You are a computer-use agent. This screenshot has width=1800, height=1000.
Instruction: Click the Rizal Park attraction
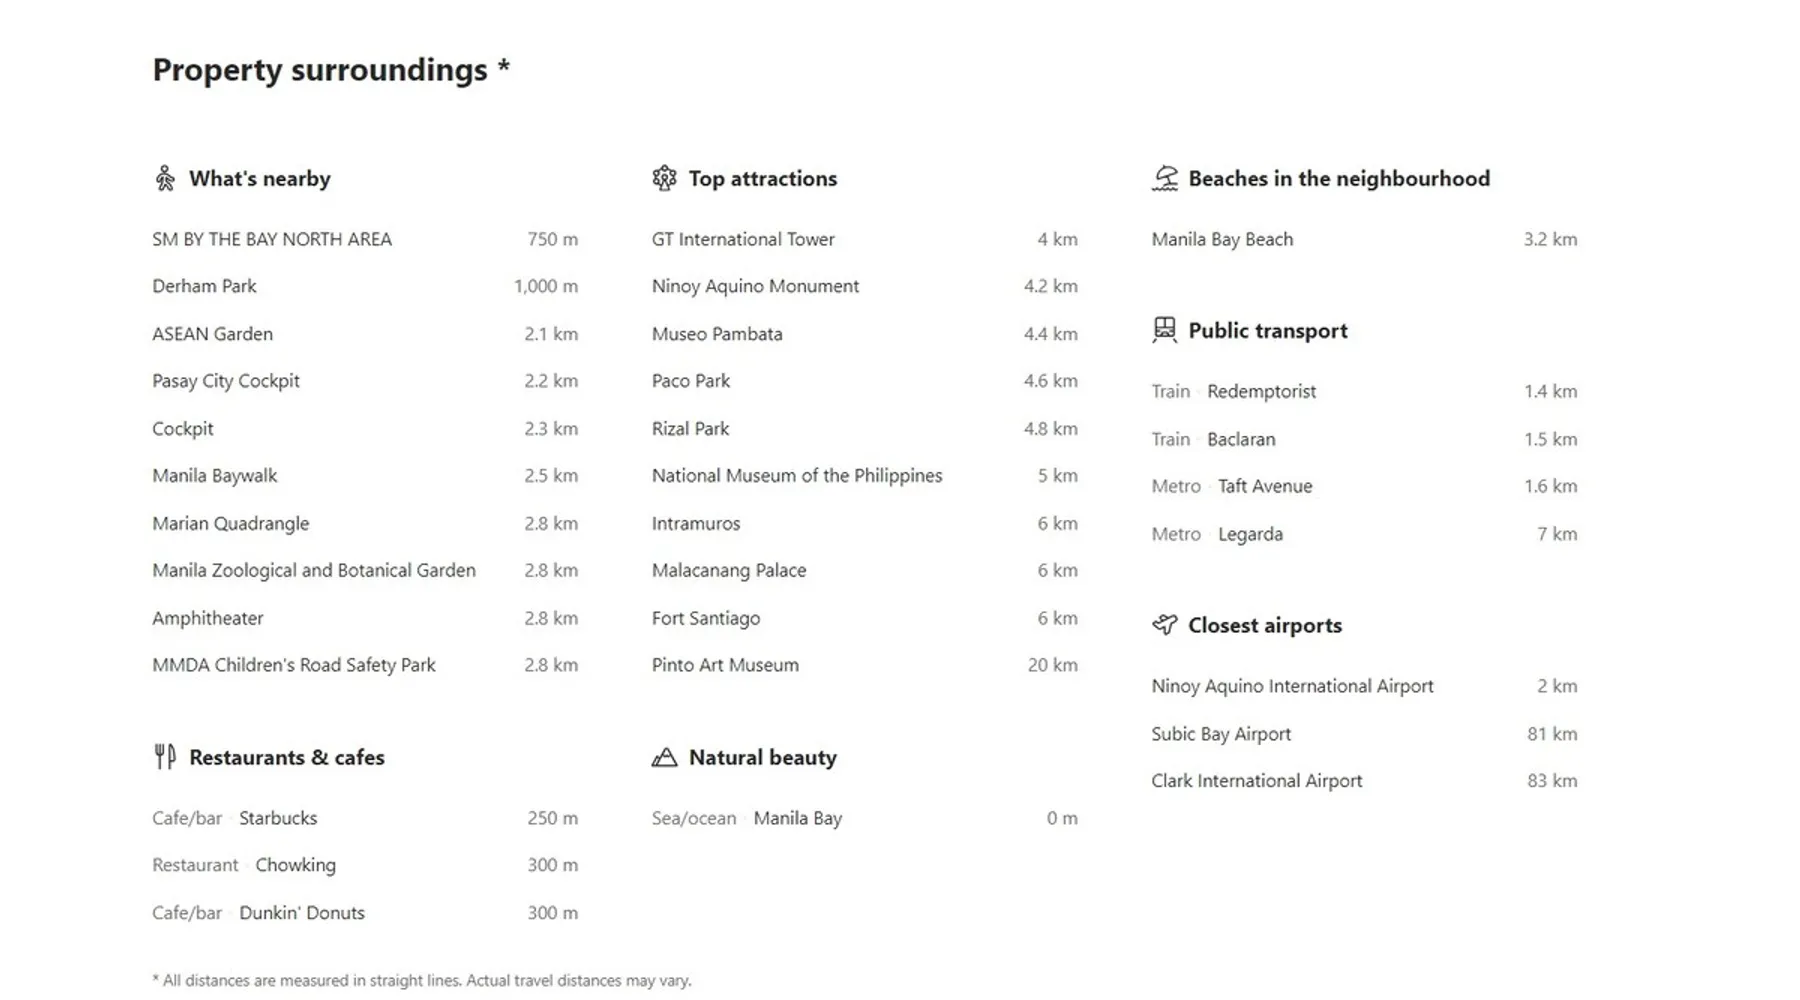pyautogui.click(x=690, y=428)
